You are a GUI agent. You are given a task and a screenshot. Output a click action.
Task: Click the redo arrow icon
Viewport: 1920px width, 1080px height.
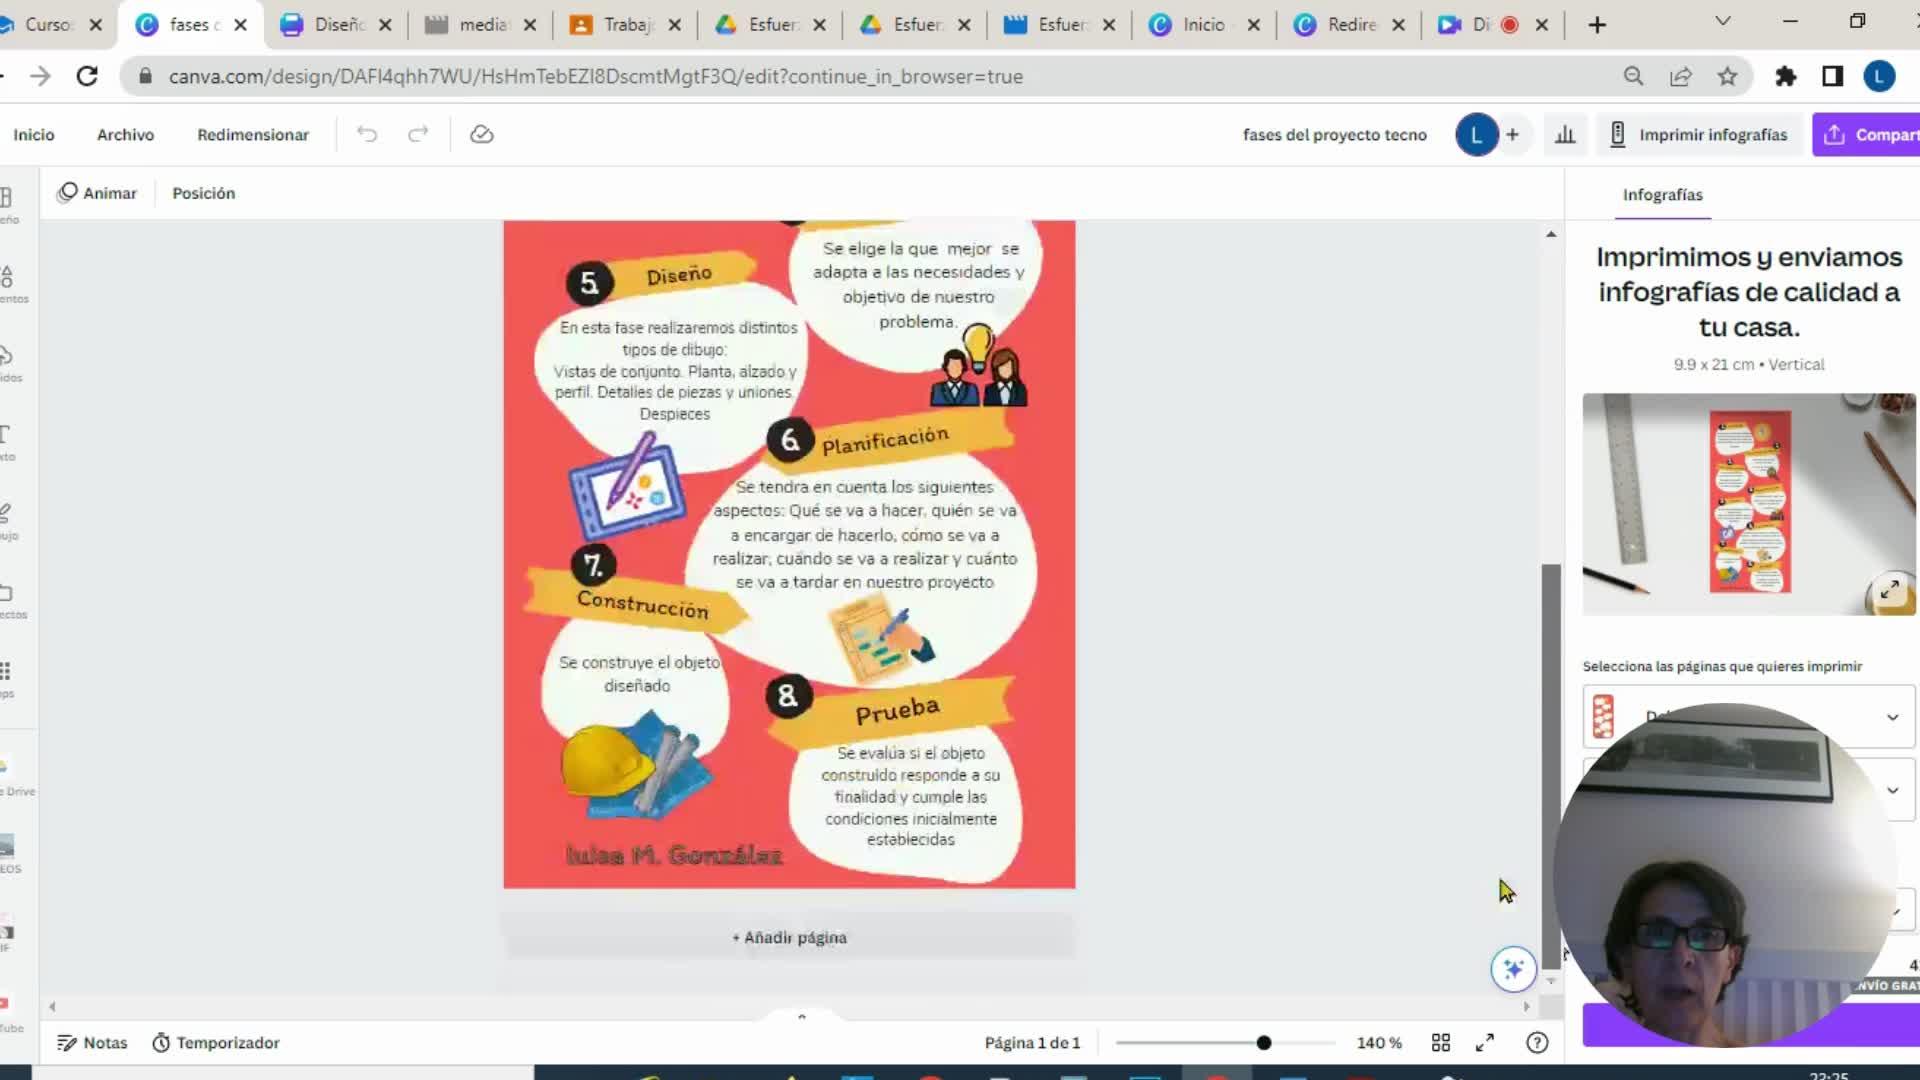[418, 134]
